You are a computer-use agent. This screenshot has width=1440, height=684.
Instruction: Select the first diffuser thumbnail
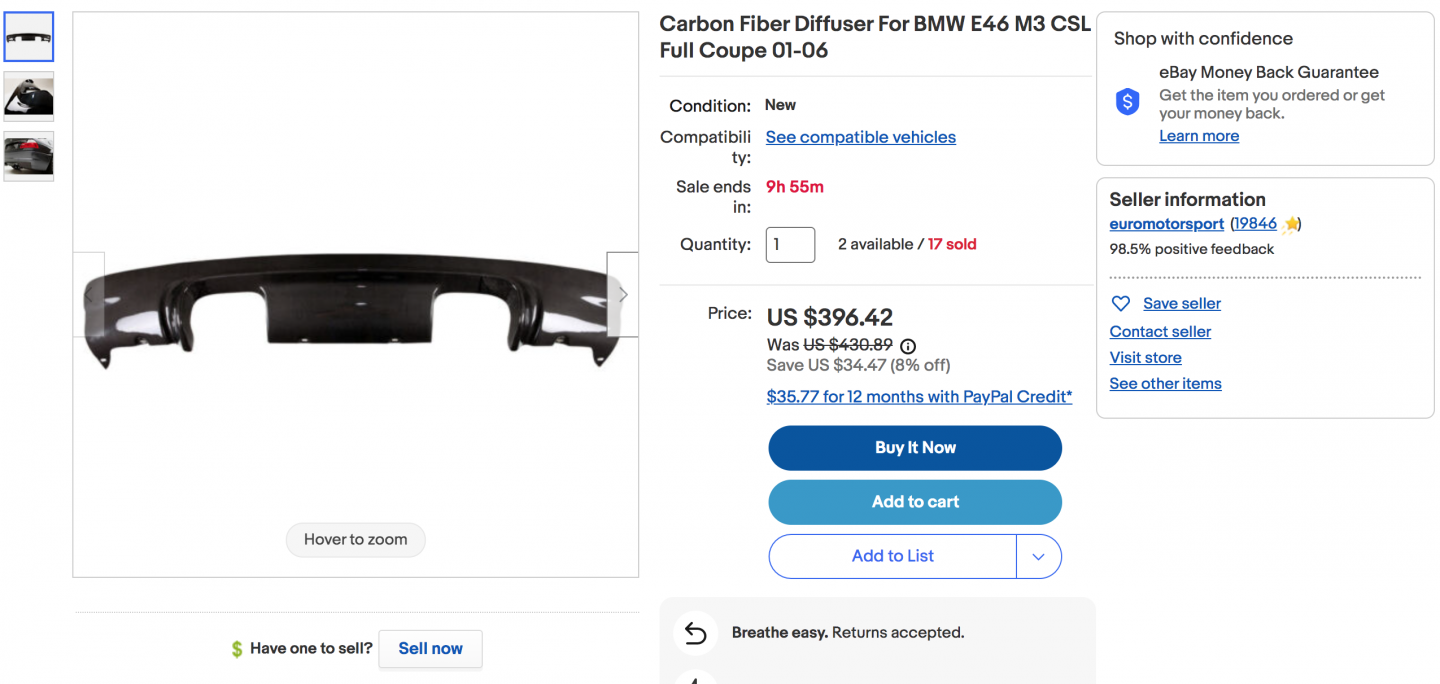pyautogui.click(x=29, y=37)
